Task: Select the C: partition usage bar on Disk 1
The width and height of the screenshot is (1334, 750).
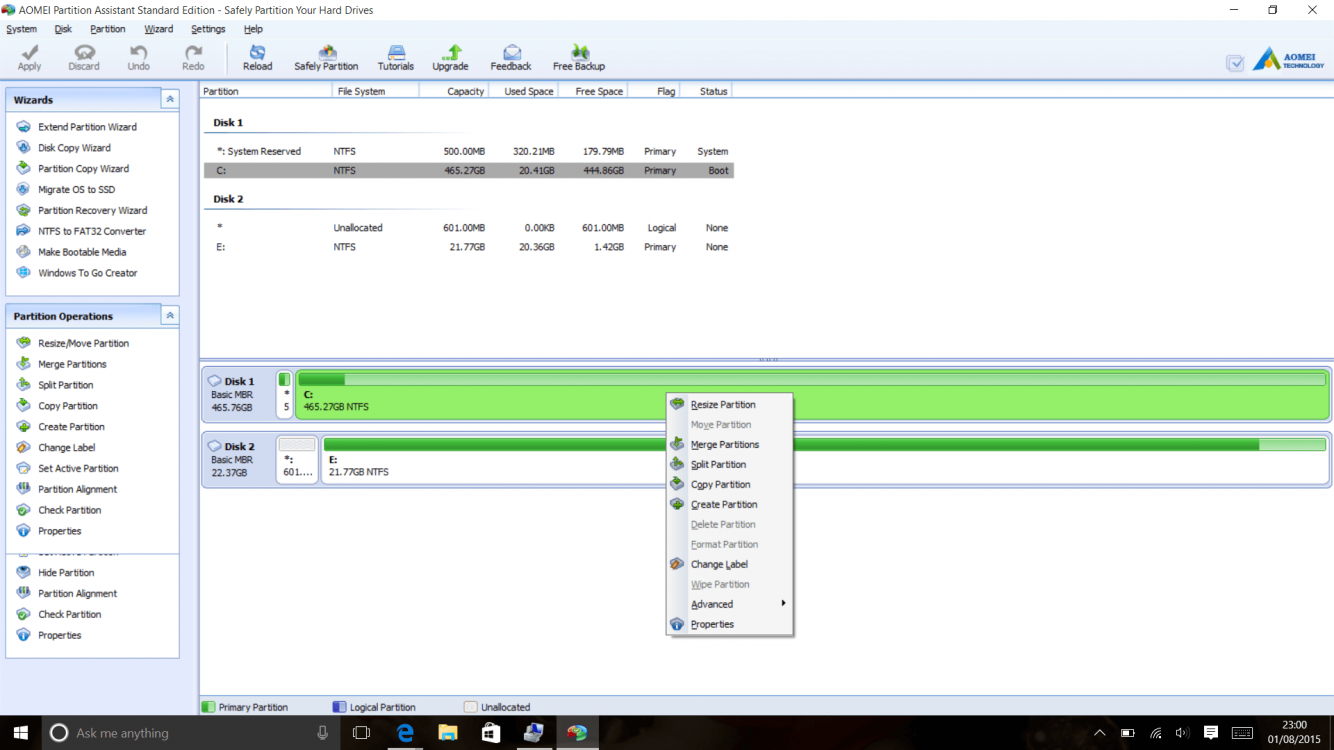Action: click(x=812, y=380)
